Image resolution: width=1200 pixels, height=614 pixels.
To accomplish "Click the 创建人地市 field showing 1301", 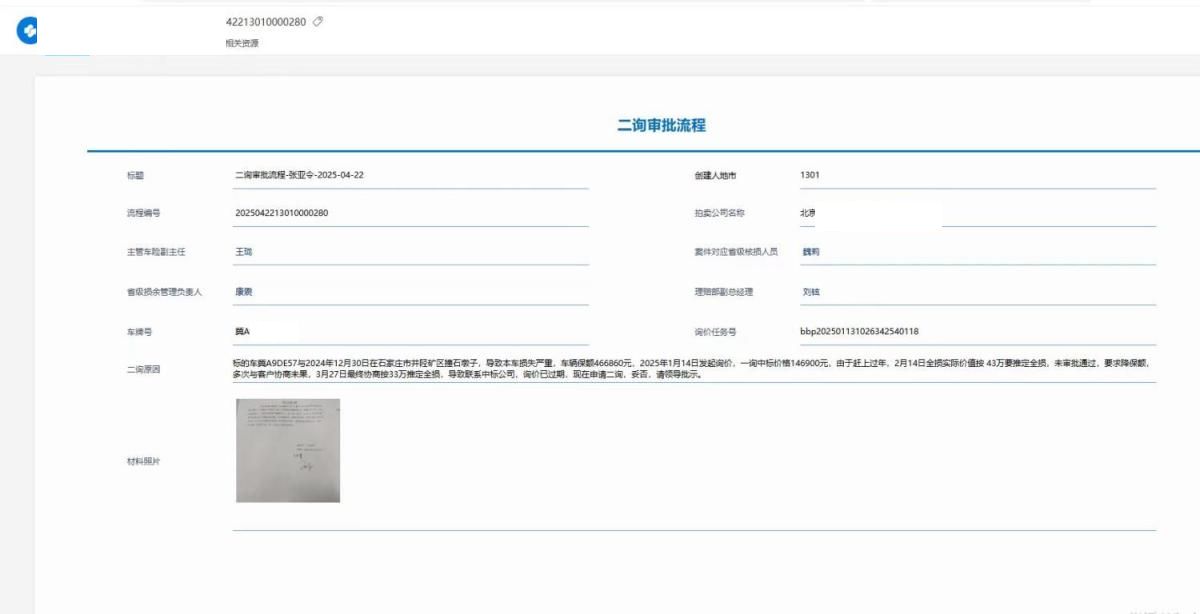I will coord(810,175).
